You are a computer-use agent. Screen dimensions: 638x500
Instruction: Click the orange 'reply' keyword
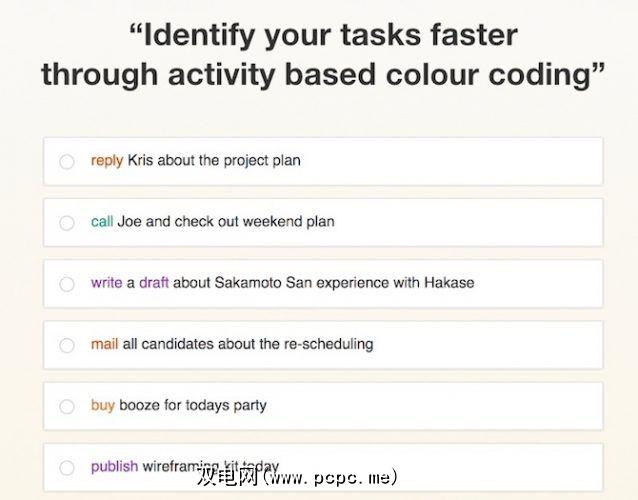pyautogui.click(x=107, y=160)
